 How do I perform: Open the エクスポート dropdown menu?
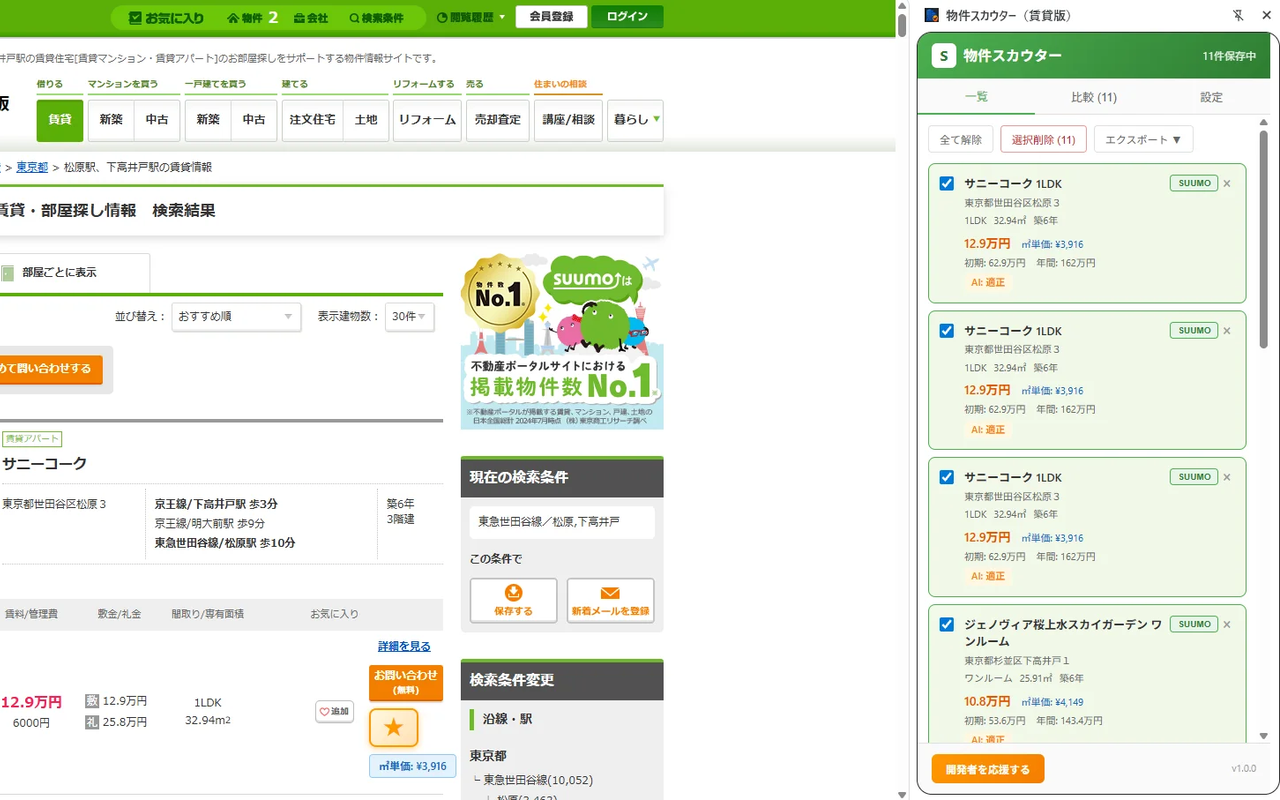tap(1143, 139)
